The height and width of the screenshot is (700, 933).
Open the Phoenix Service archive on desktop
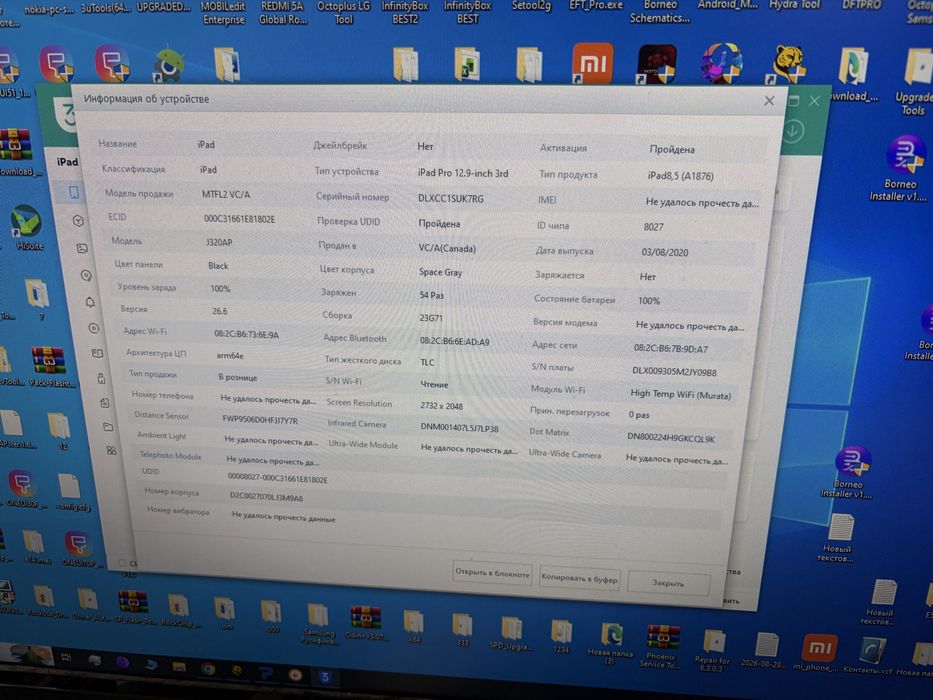[661, 648]
